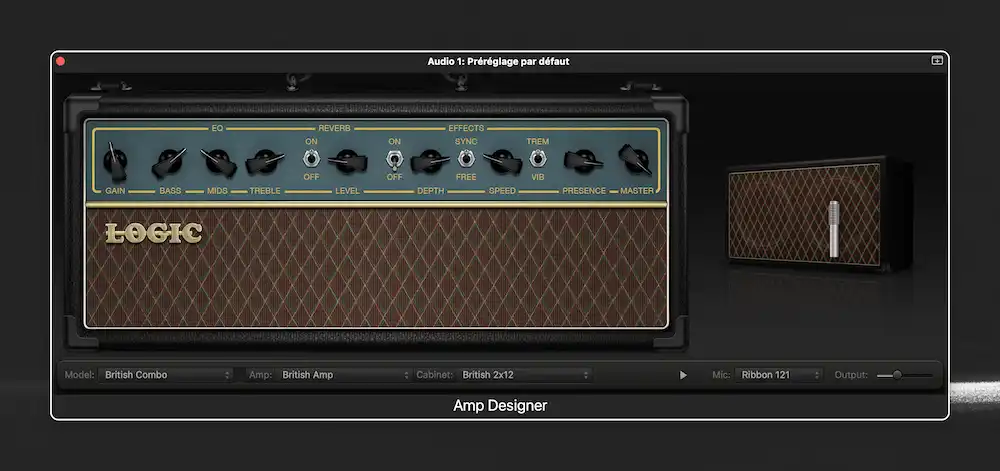Click the microphone on the cabinet

[834, 229]
